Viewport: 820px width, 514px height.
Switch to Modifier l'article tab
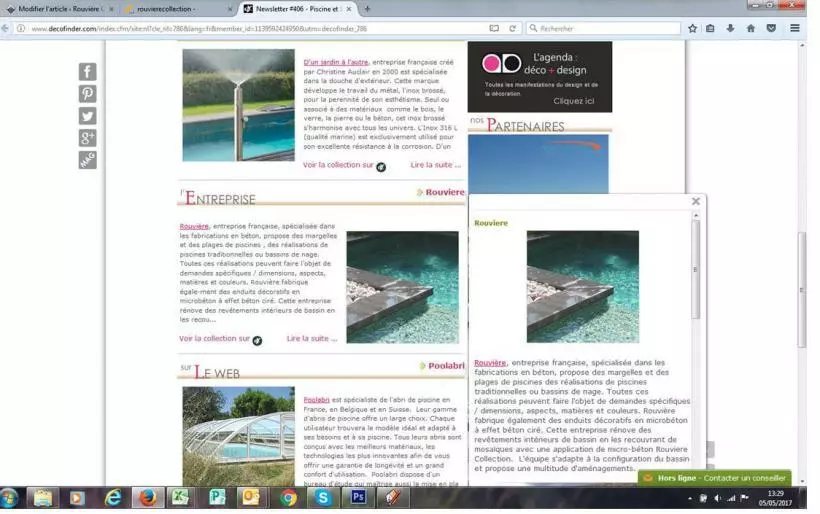tap(58, 9)
